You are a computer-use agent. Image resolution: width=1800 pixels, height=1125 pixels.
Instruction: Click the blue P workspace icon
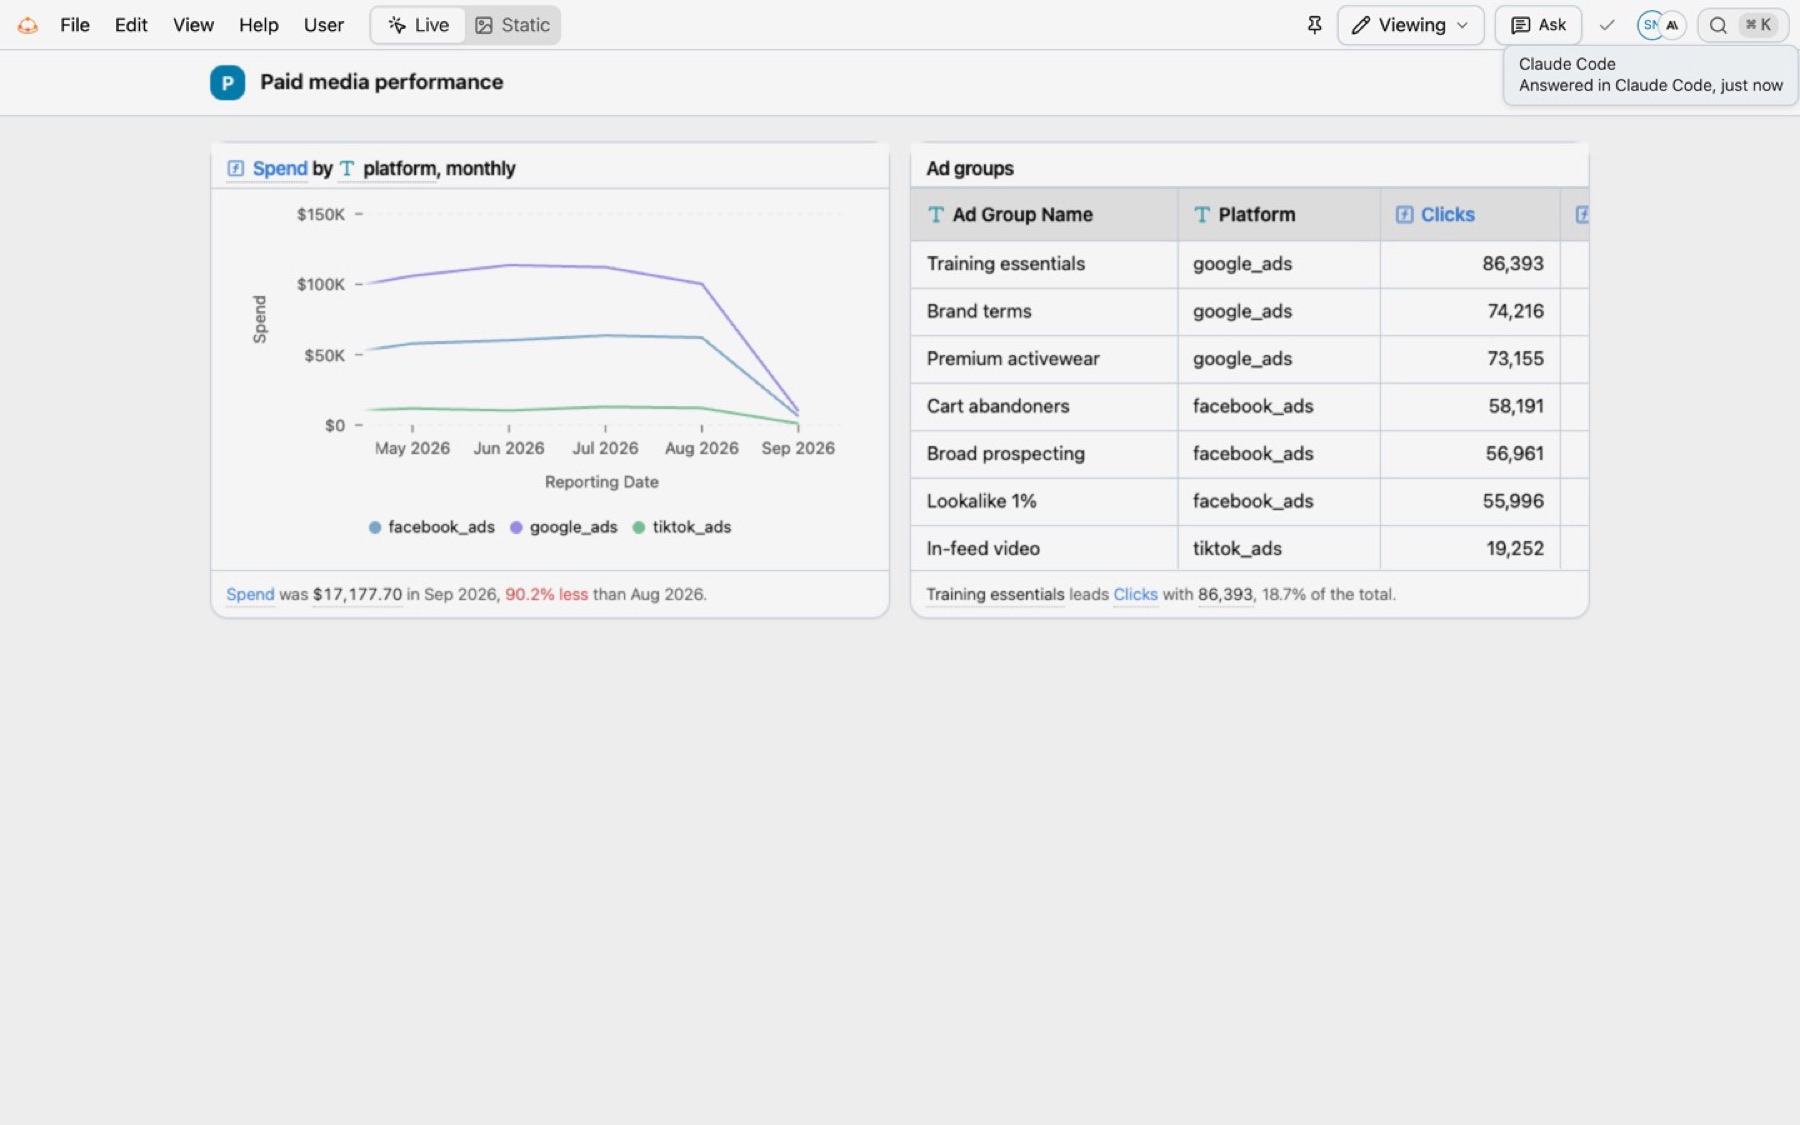point(227,82)
